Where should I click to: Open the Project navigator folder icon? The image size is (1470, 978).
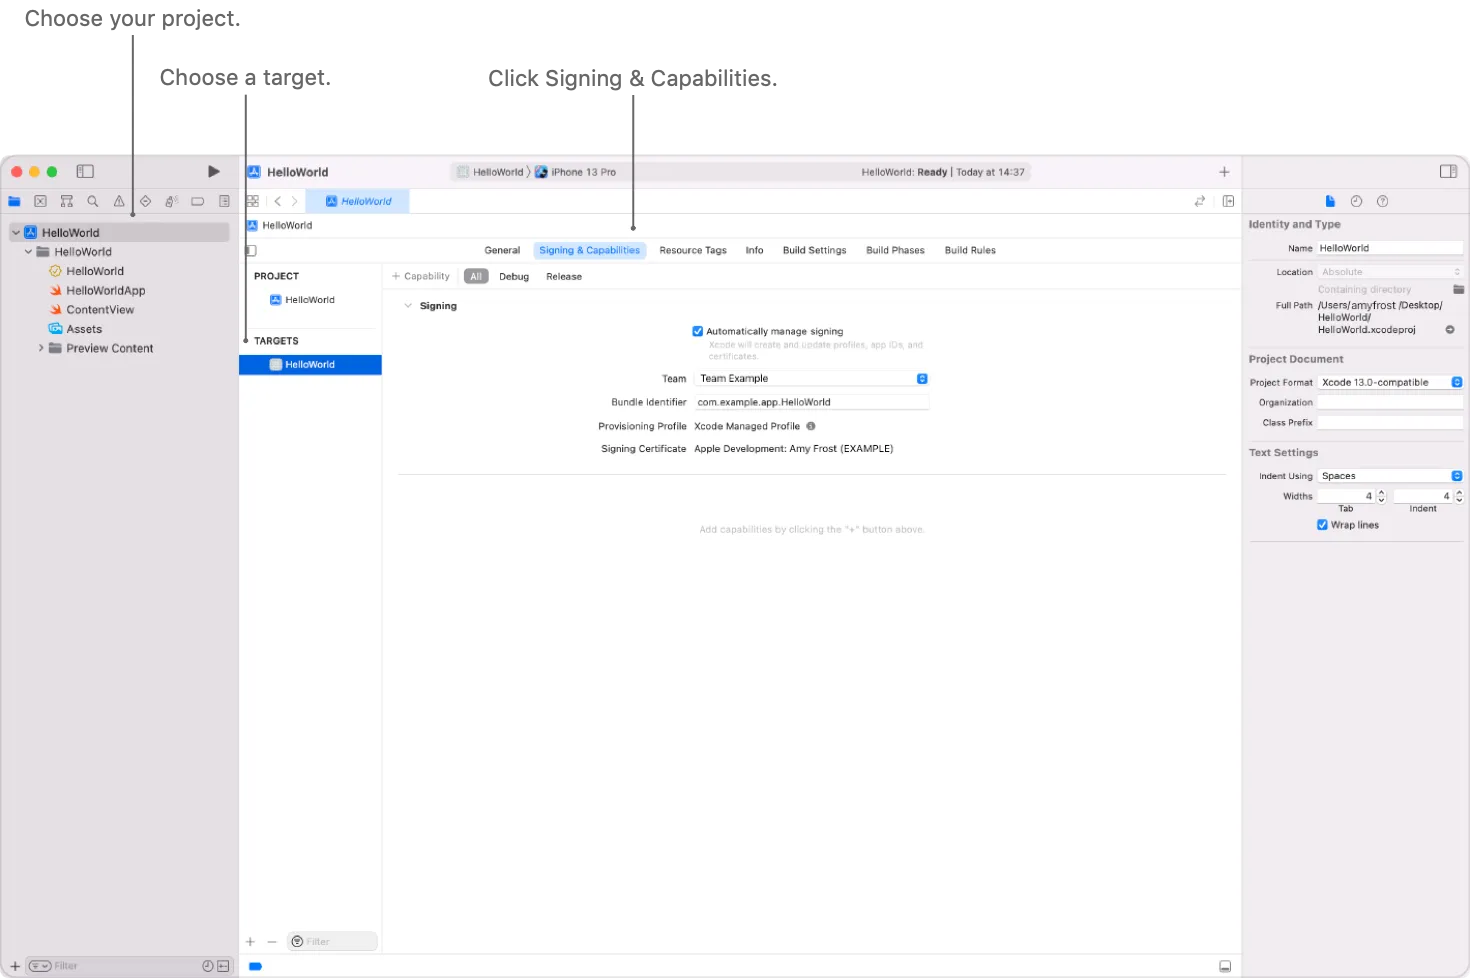(14, 201)
